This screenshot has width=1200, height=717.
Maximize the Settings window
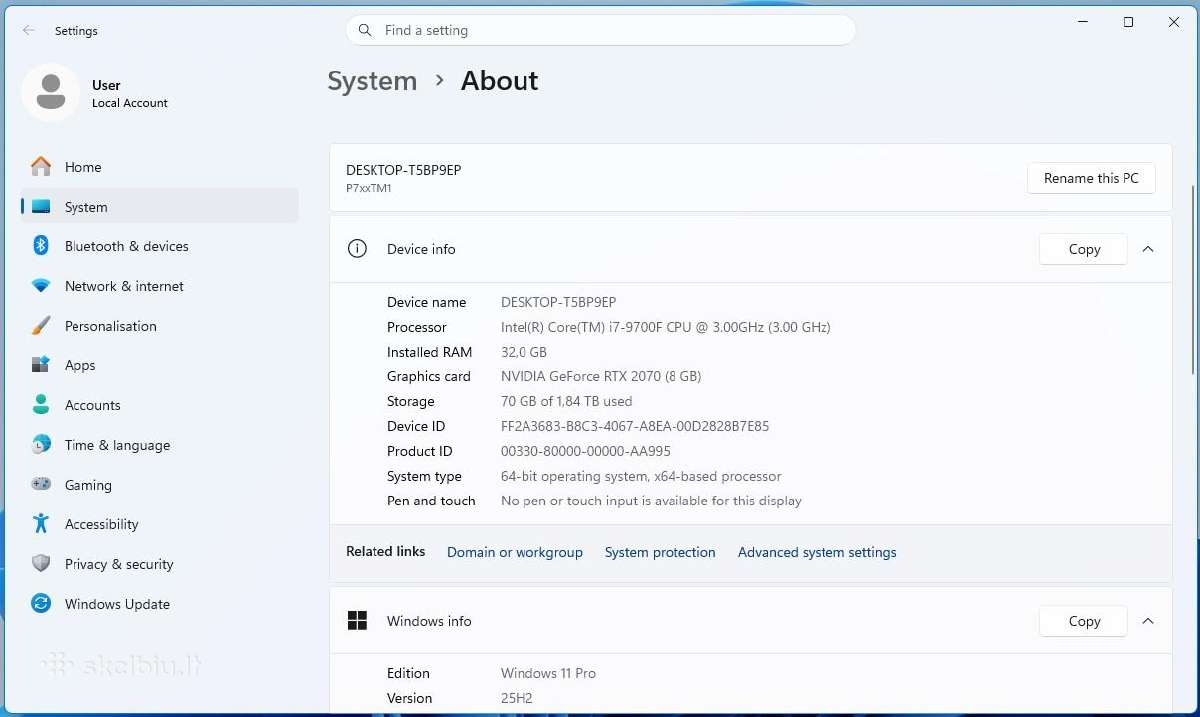pyautogui.click(x=1128, y=22)
